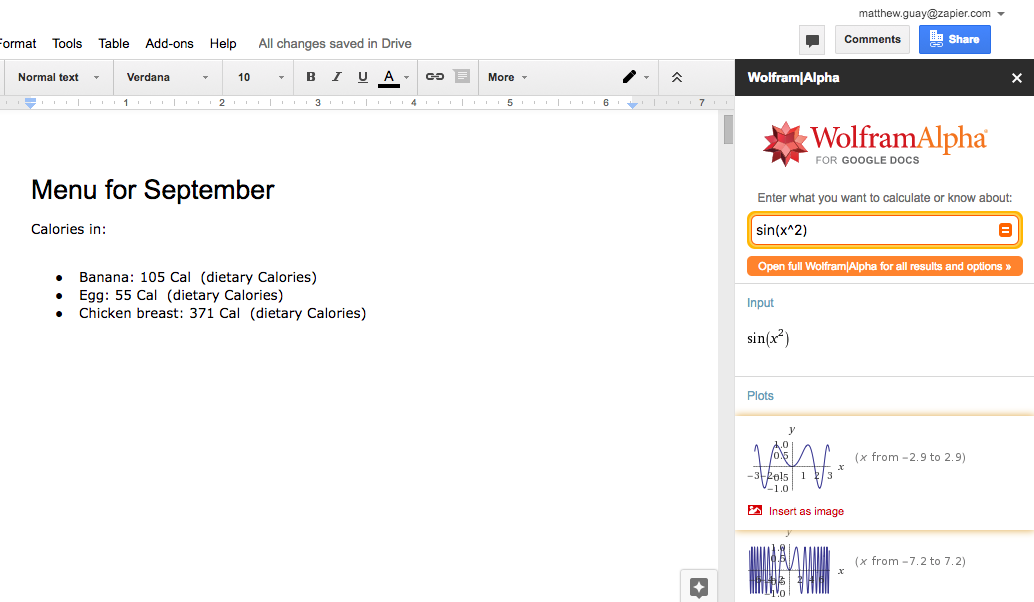Open the Verdana font dropdown

pos(167,77)
